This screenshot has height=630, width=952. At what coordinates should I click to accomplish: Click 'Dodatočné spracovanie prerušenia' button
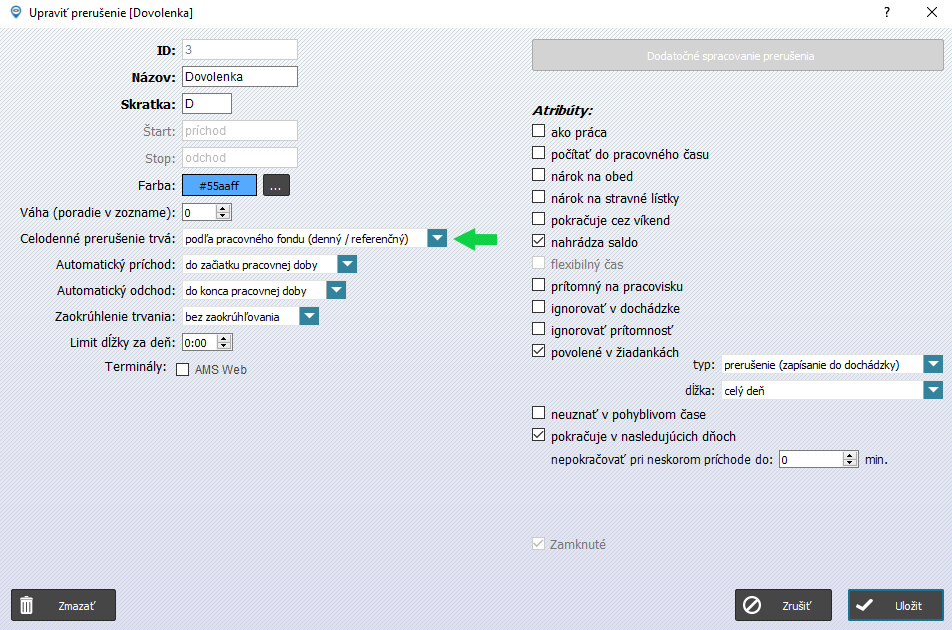(738, 56)
